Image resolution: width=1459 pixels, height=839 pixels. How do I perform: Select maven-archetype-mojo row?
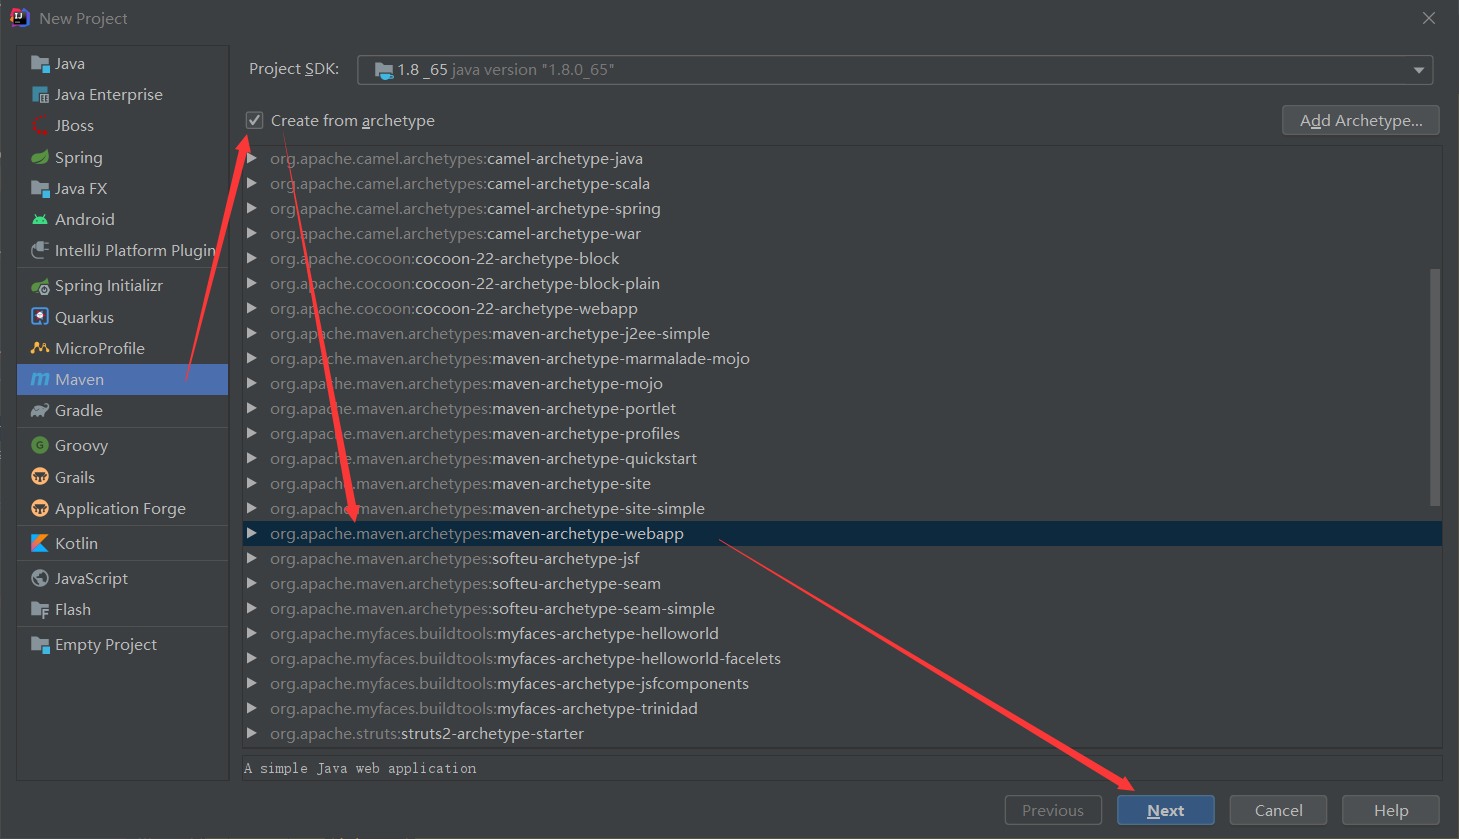pyautogui.click(x=842, y=383)
